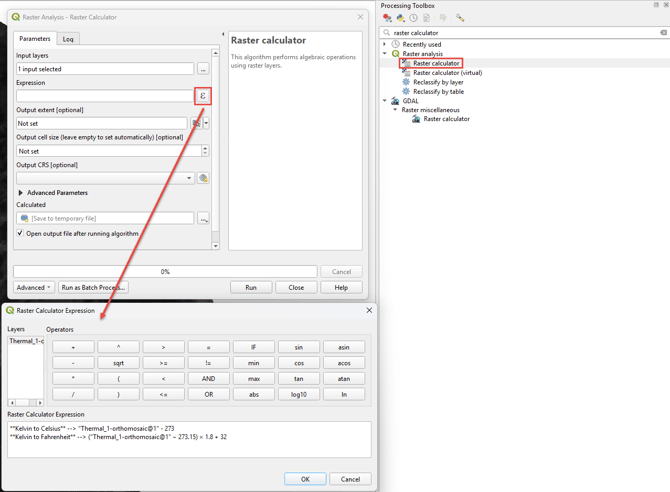Click the Output extent map icon button
Screen dimensions: 670x492
pyautogui.click(x=196, y=124)
